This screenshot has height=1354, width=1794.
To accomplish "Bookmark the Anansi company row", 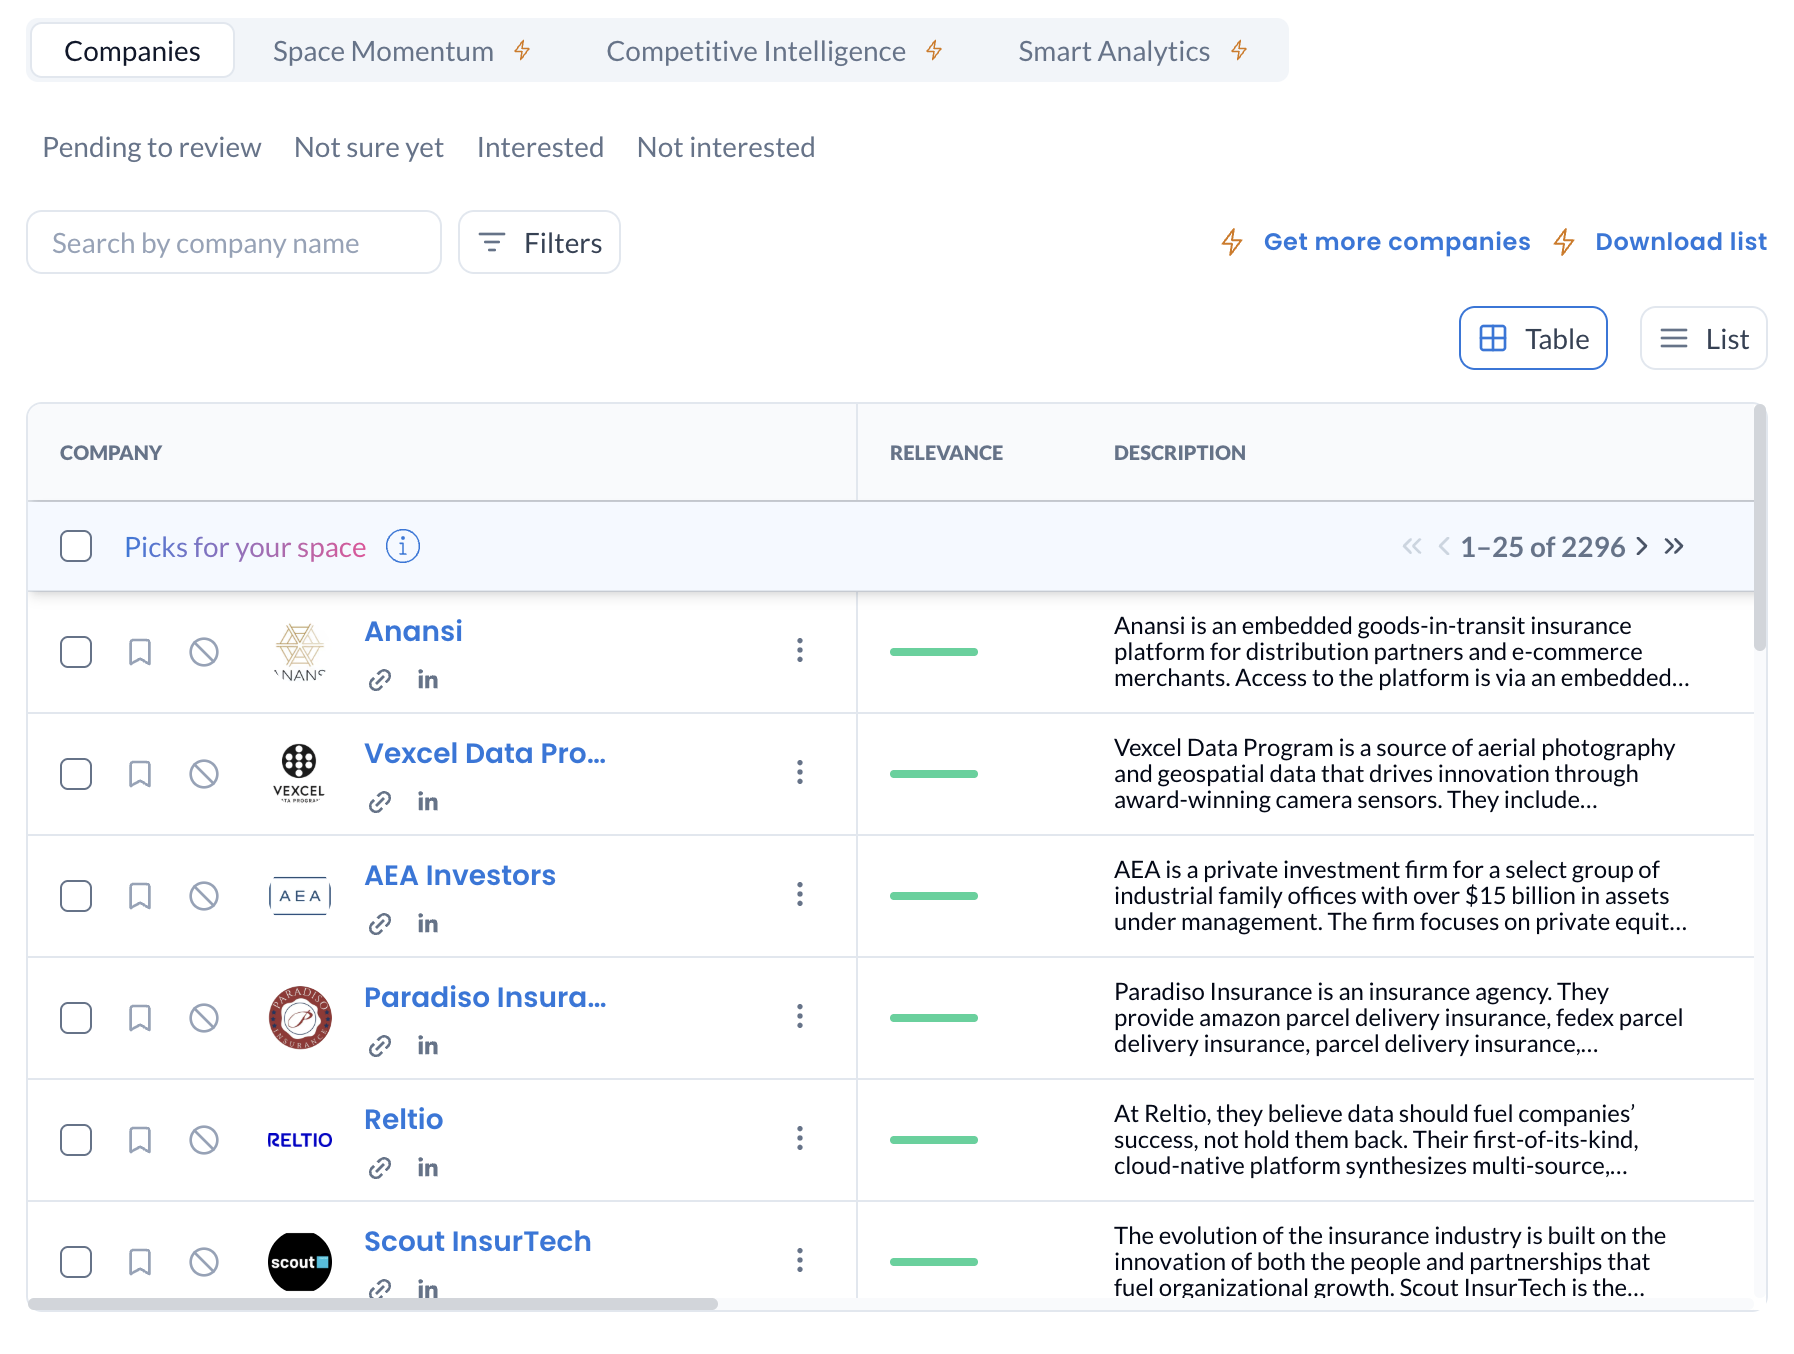I will [x=140, y=652].
